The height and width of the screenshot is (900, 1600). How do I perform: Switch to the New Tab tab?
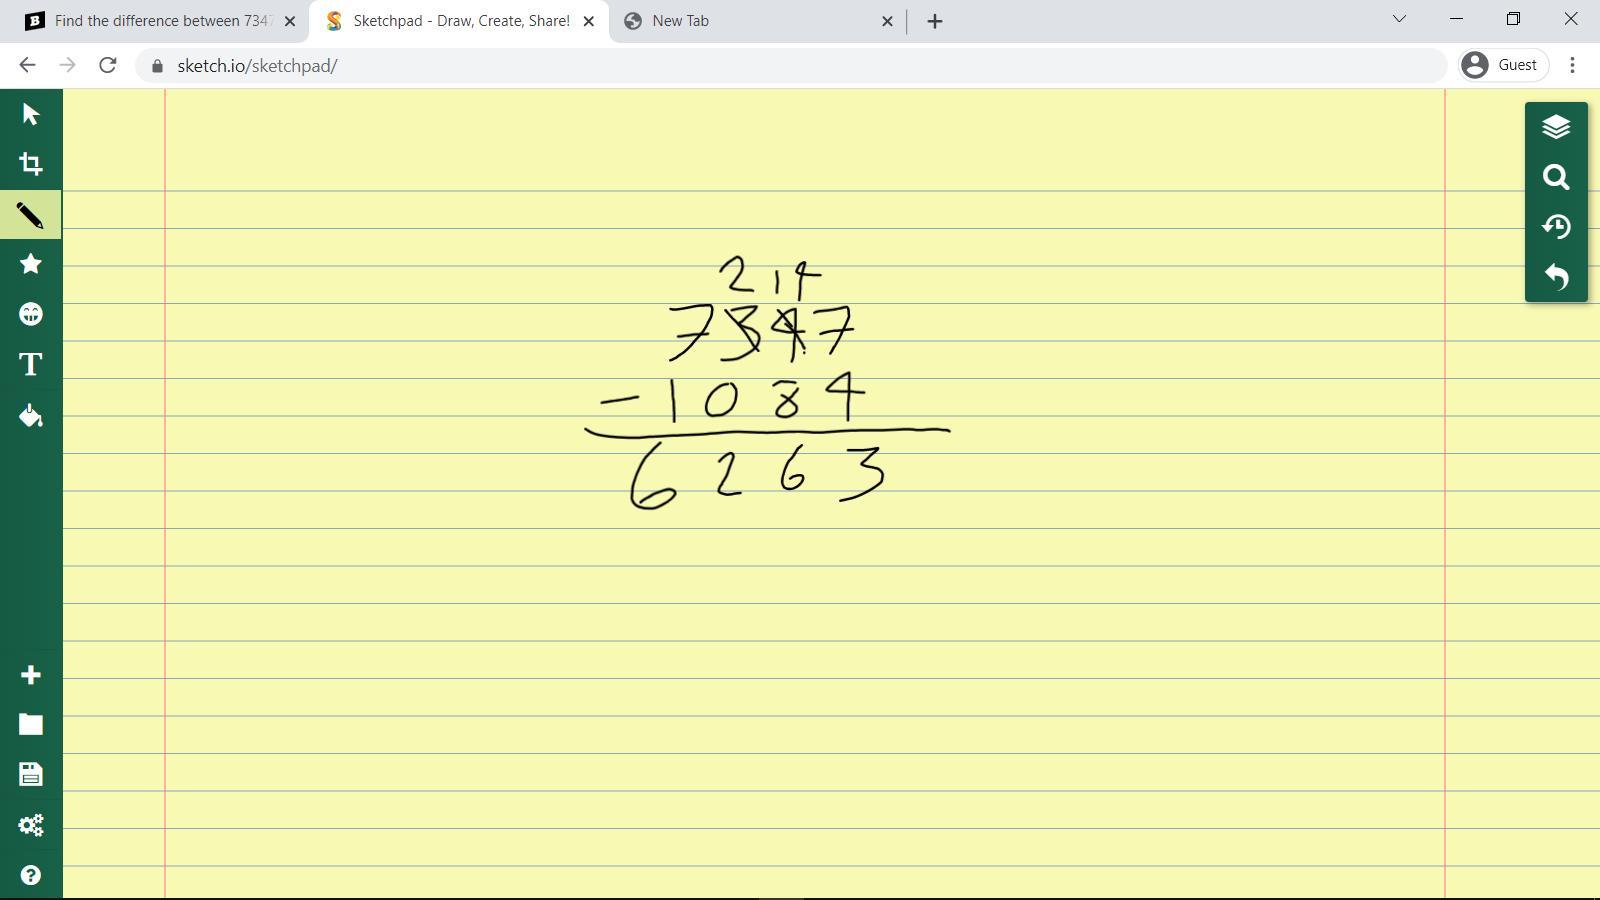(x=758, y=21)
